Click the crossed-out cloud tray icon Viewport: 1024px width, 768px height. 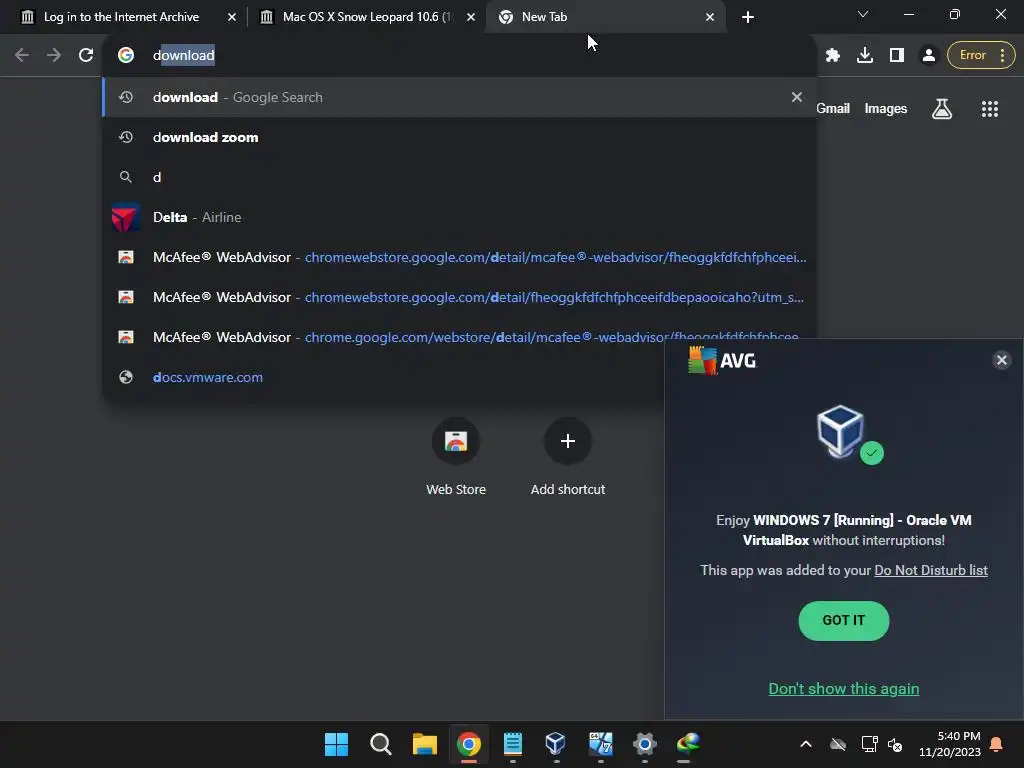838,744
